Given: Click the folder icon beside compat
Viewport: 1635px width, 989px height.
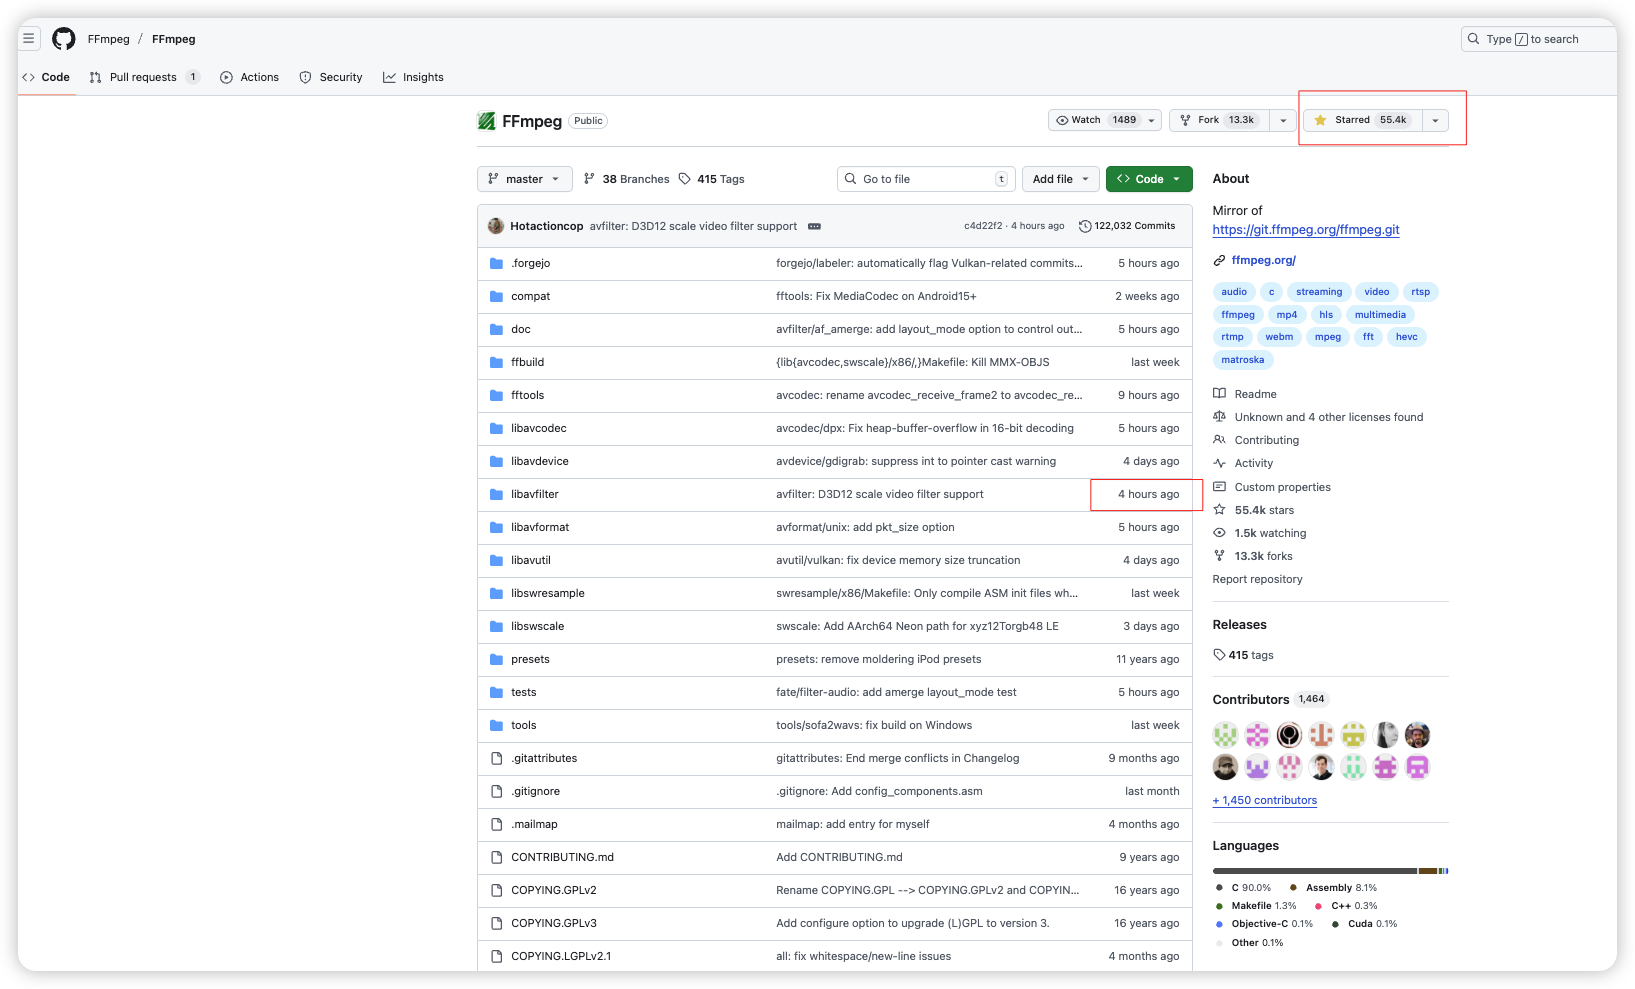Looking at the screenshot, I should (496, 296).
